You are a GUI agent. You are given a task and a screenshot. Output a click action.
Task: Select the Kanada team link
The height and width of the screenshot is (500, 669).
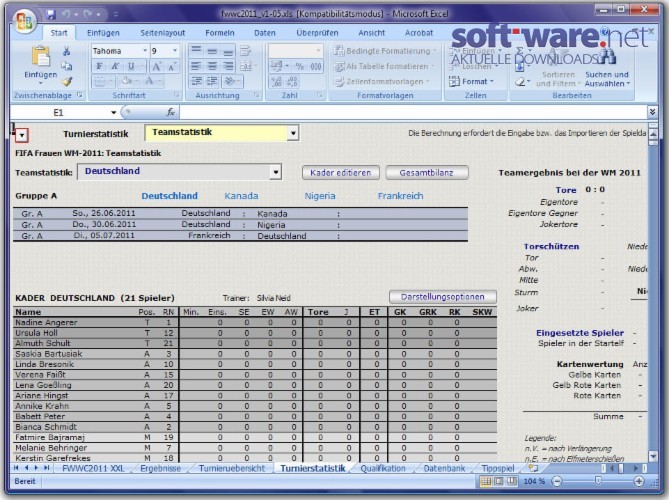click(x=241, y=196)
